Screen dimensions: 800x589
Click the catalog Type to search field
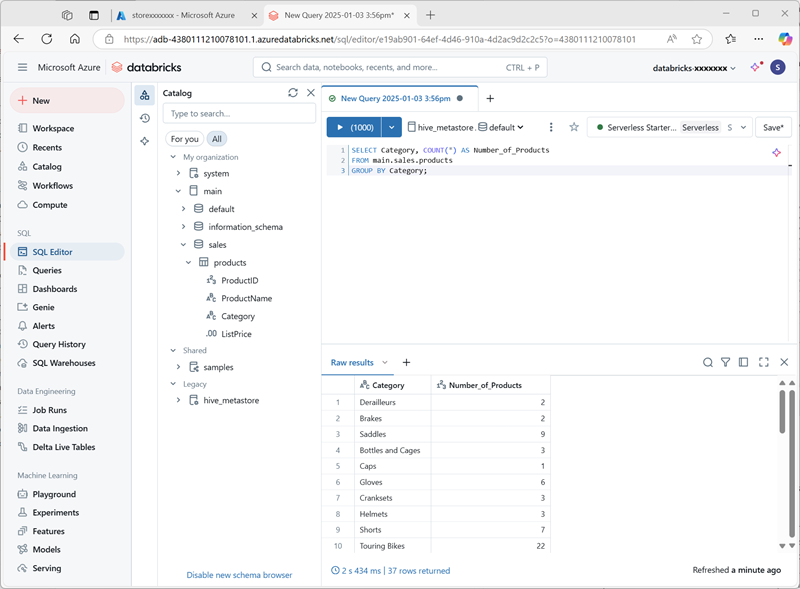(x=239, y=113)
